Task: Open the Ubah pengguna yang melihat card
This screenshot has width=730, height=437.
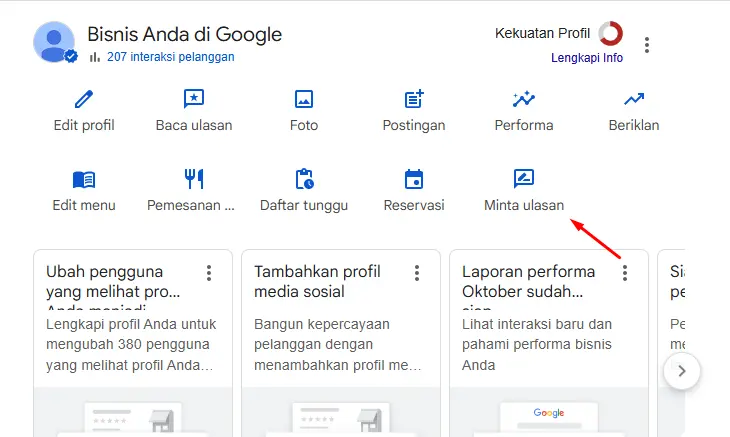Action: tap(133, 343)
